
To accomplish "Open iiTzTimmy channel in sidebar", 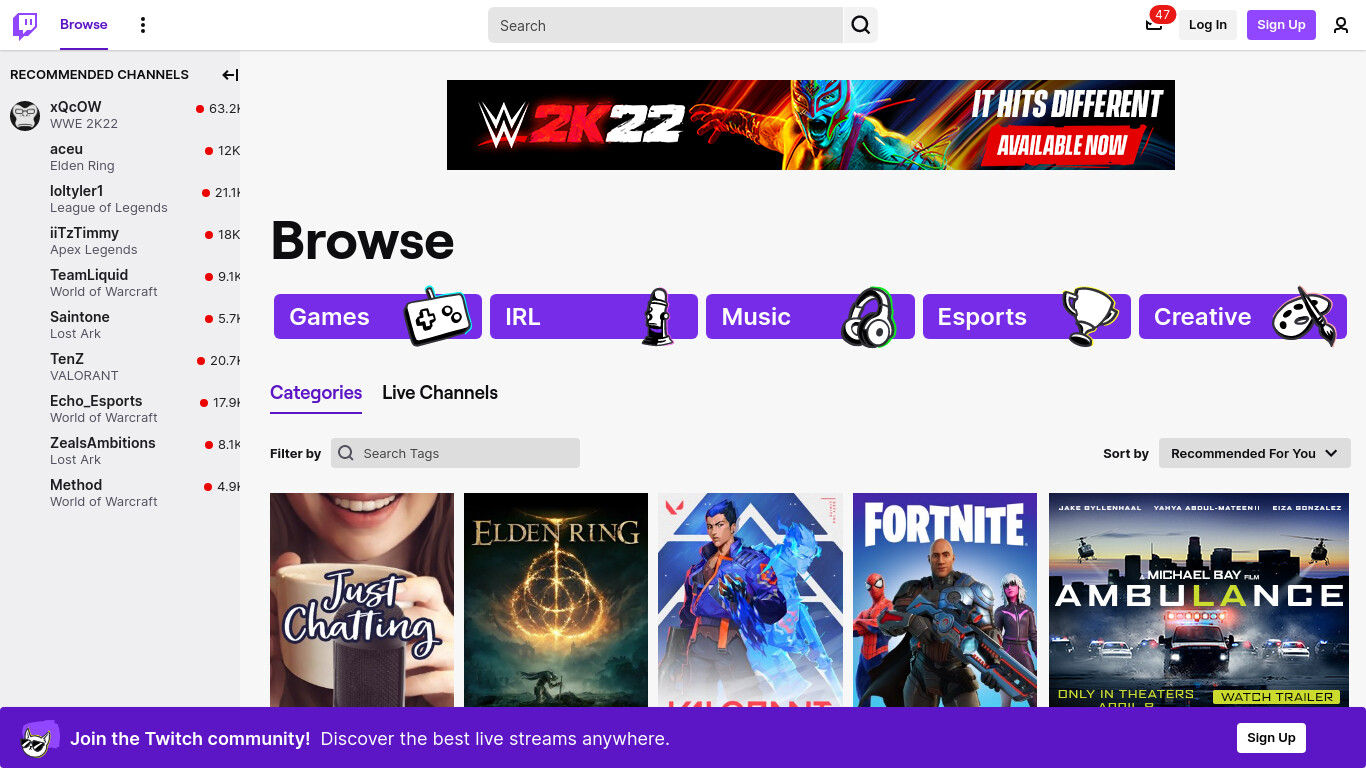I will 120,241.
